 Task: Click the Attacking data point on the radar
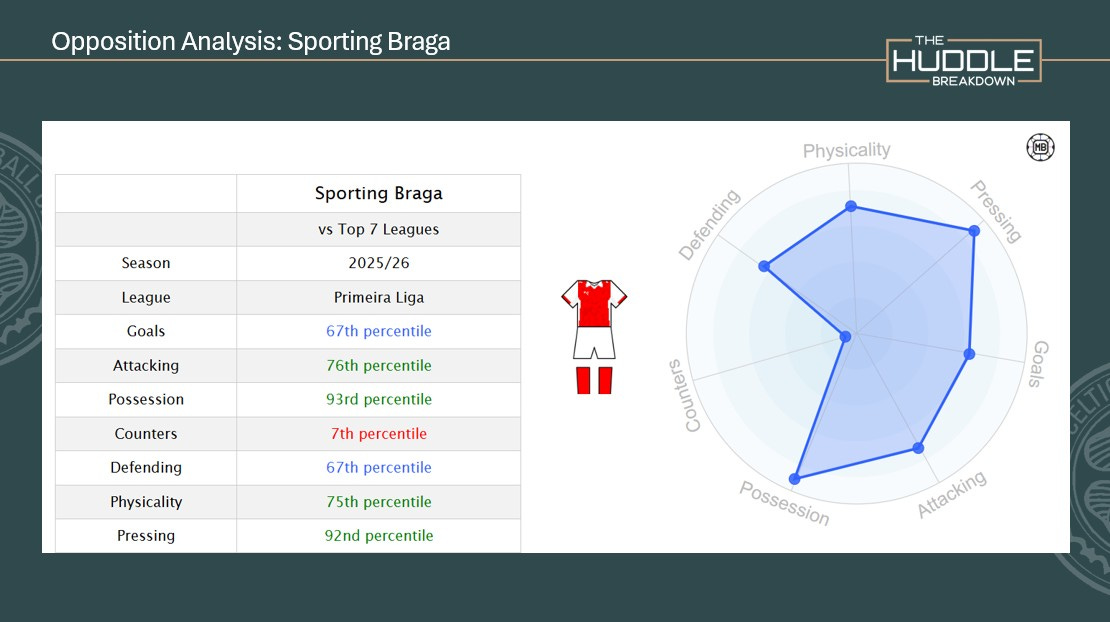(919, 448)
